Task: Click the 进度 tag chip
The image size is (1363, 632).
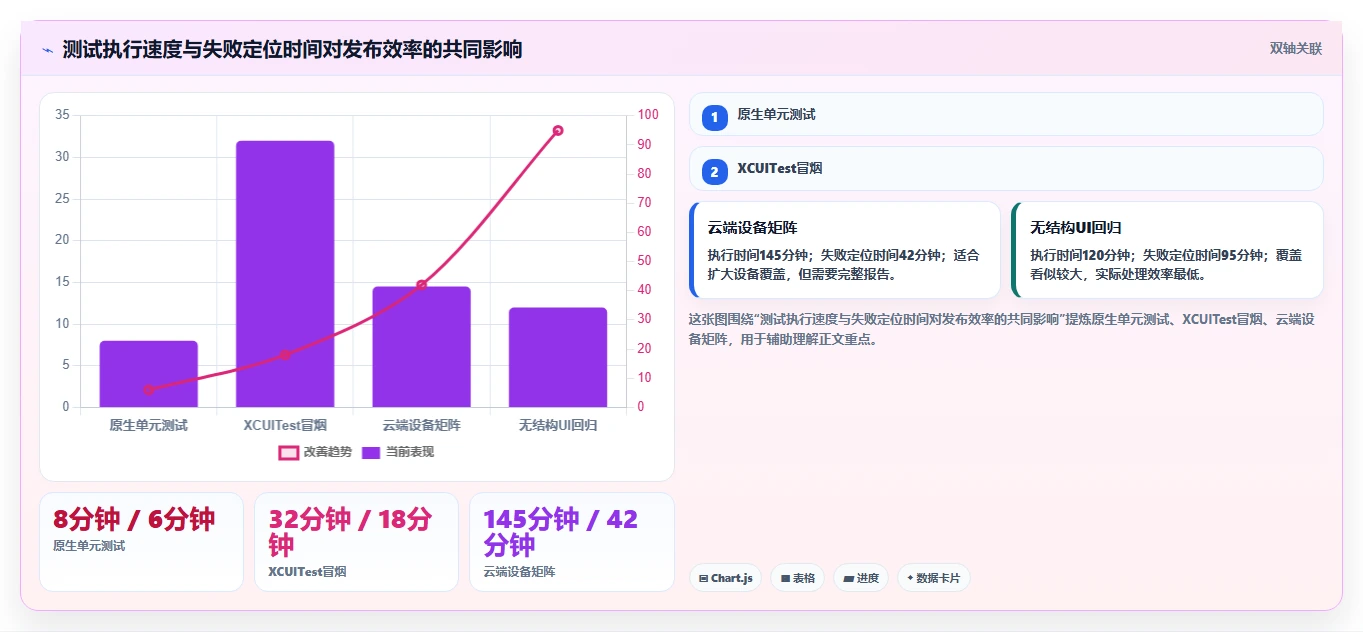Action: [x=861, y=578]
